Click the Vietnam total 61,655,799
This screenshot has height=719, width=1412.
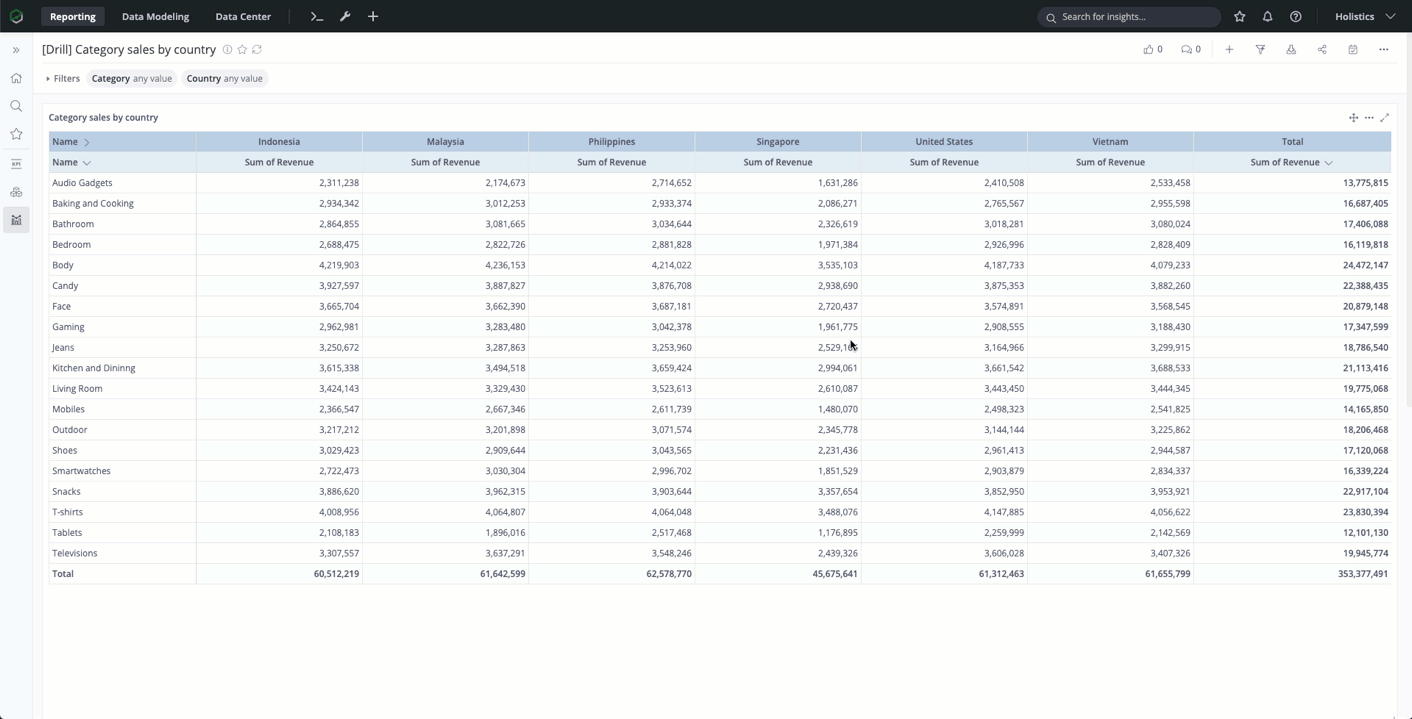[x=1167, y=574]
